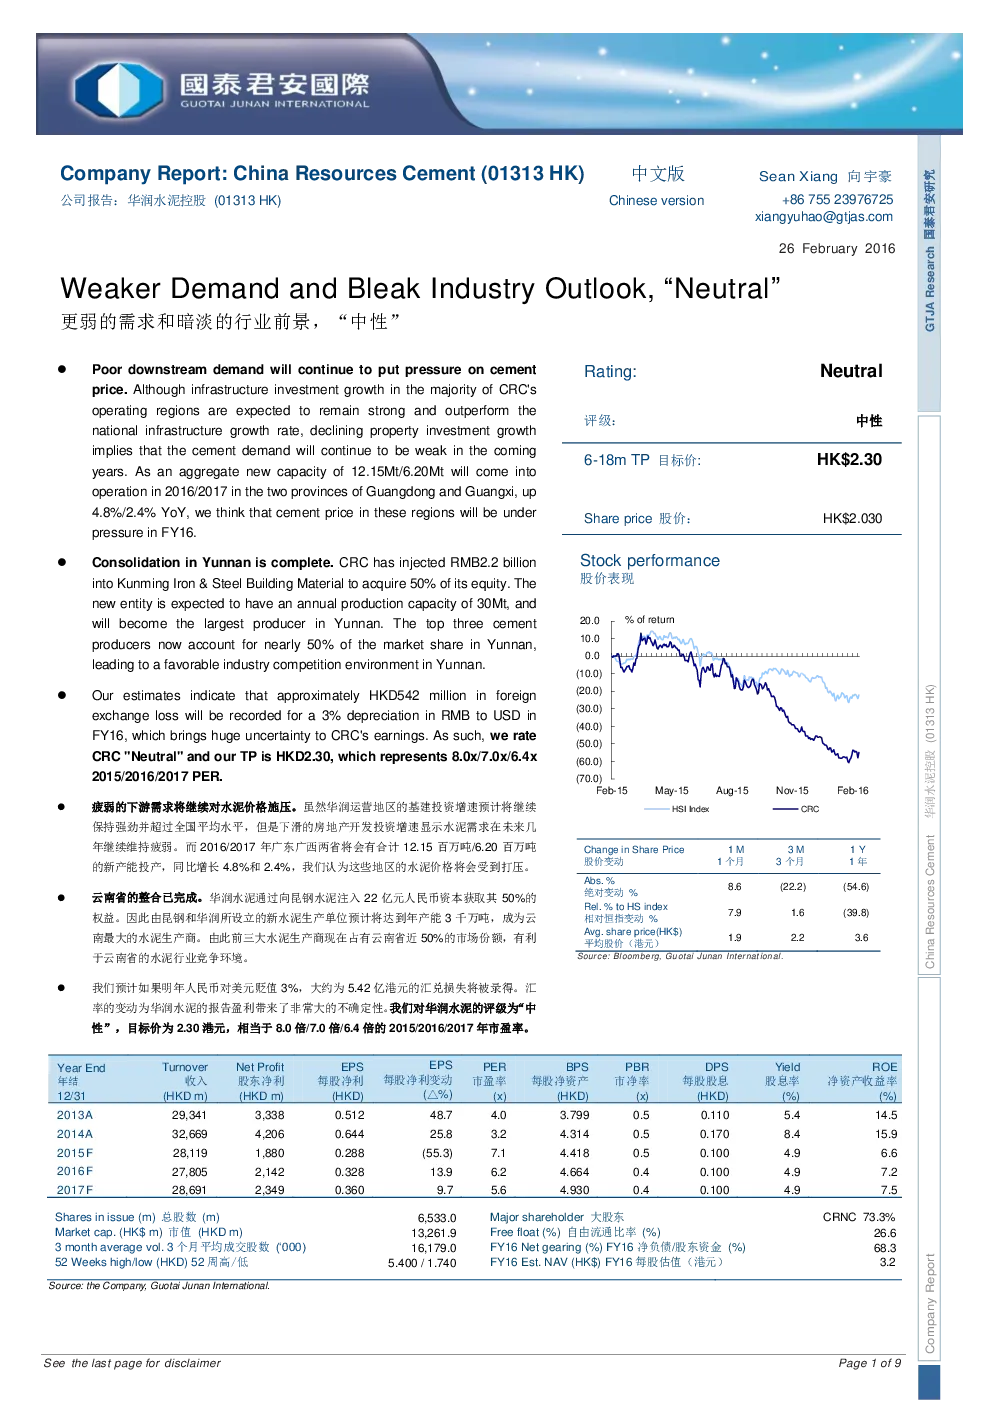Click 52 Weeks high/low value 5.400 / 1.740
Viewport: 992px width, 1403px height.
pos(422,1263)
